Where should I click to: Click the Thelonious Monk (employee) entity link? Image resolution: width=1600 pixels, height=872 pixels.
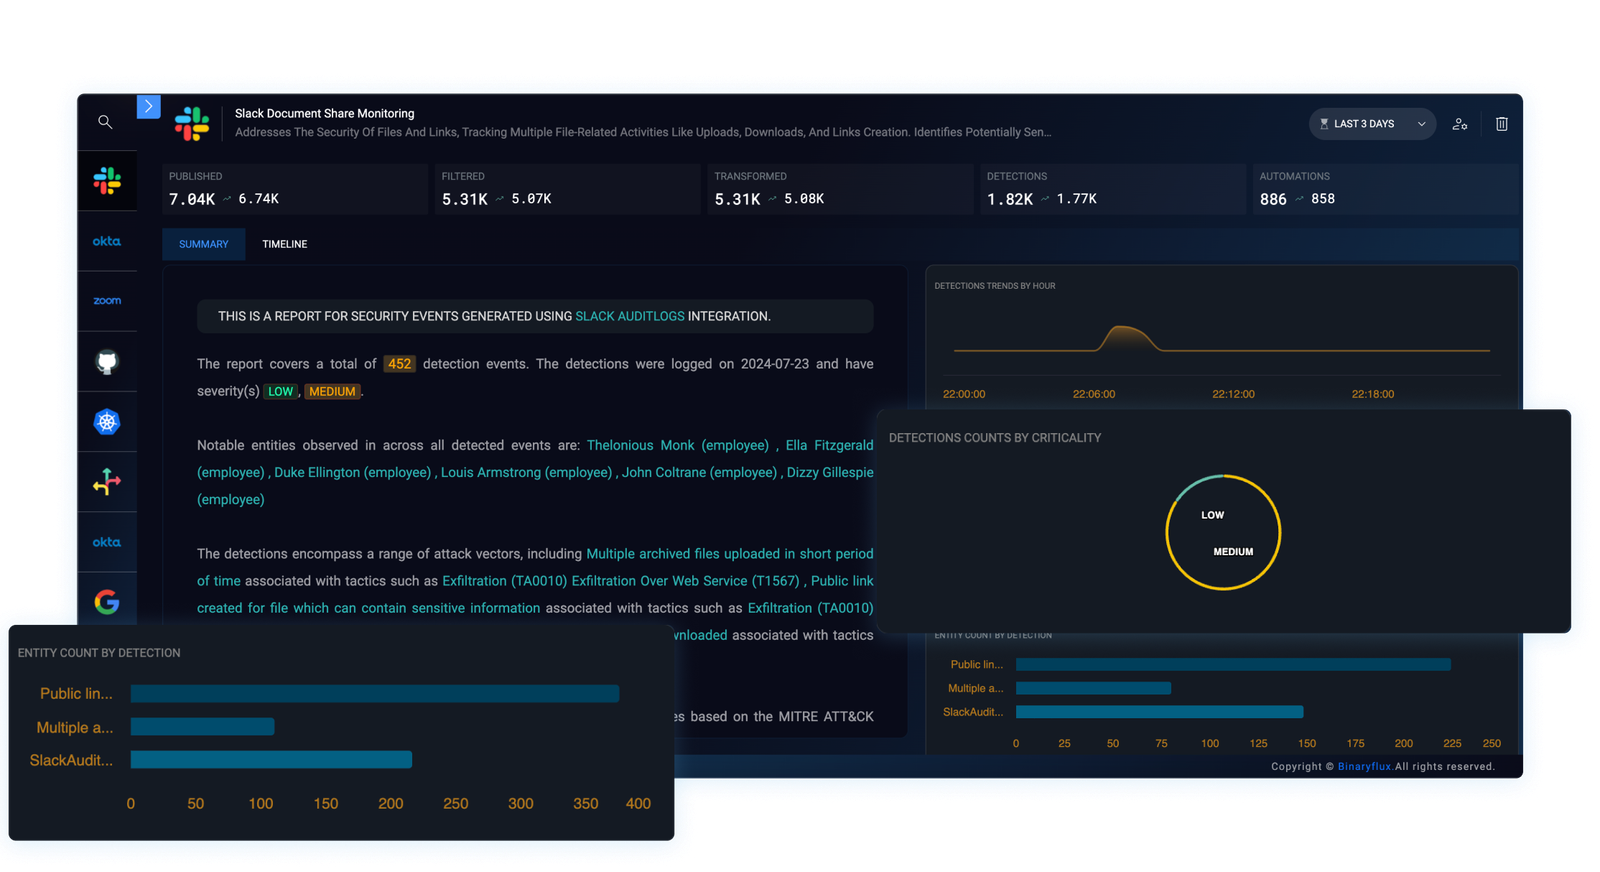point(677,445)
